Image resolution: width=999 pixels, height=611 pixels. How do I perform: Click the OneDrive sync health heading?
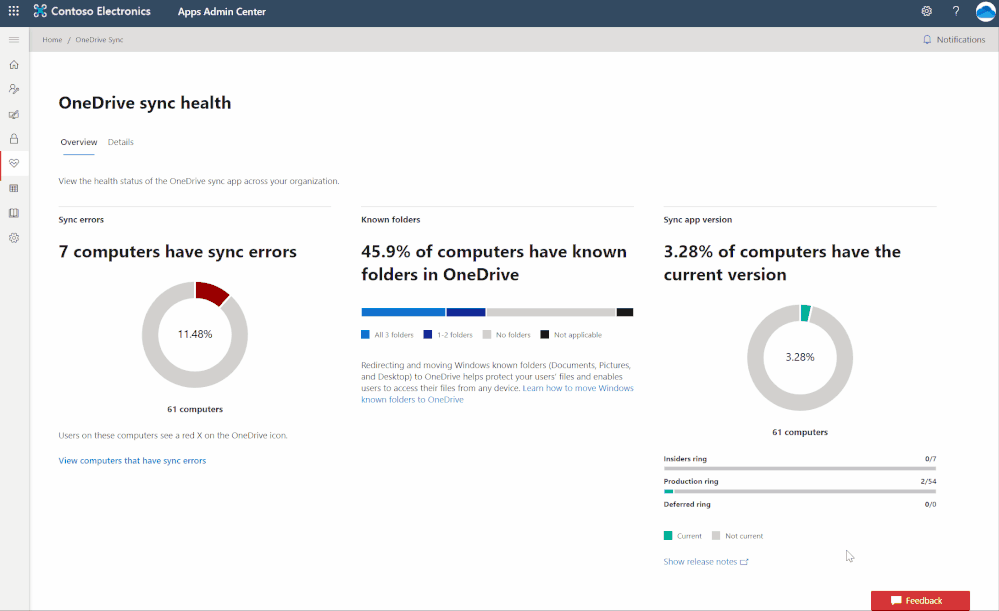point(145,103)
